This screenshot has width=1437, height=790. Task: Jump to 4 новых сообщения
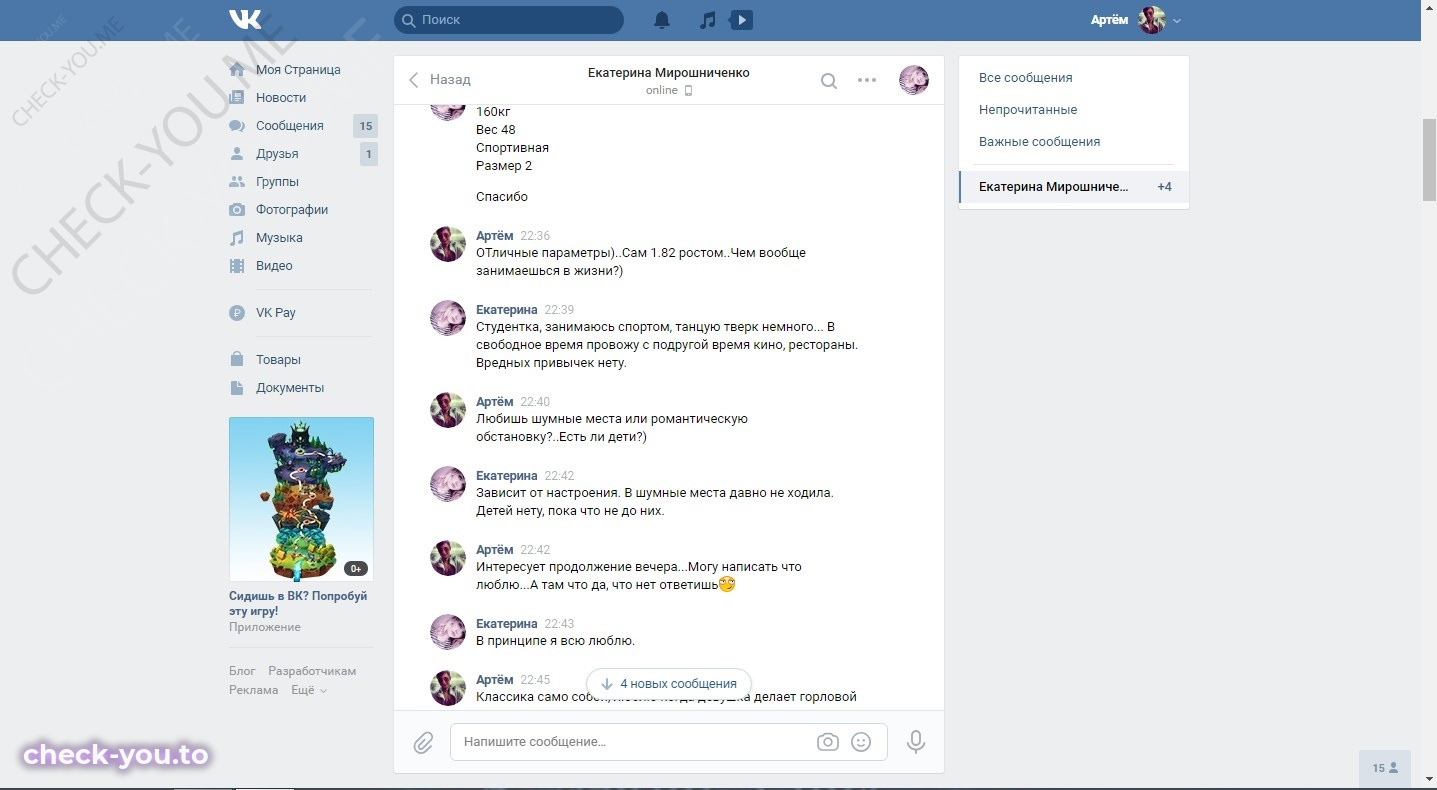pyautogui.click(x=668, y=684)
